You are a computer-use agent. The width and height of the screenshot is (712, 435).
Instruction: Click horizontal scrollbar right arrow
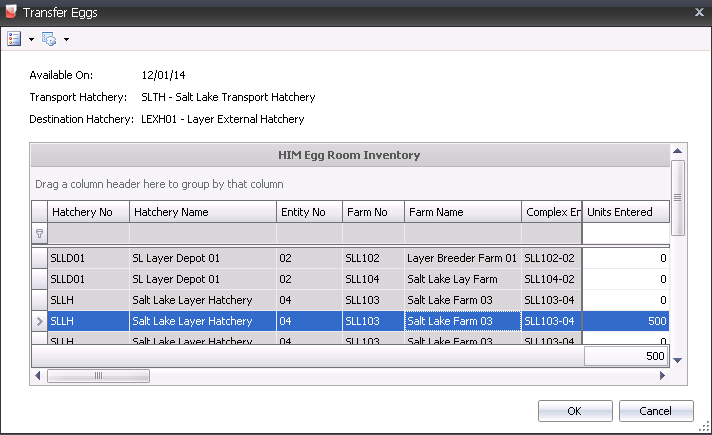(661, 376)
